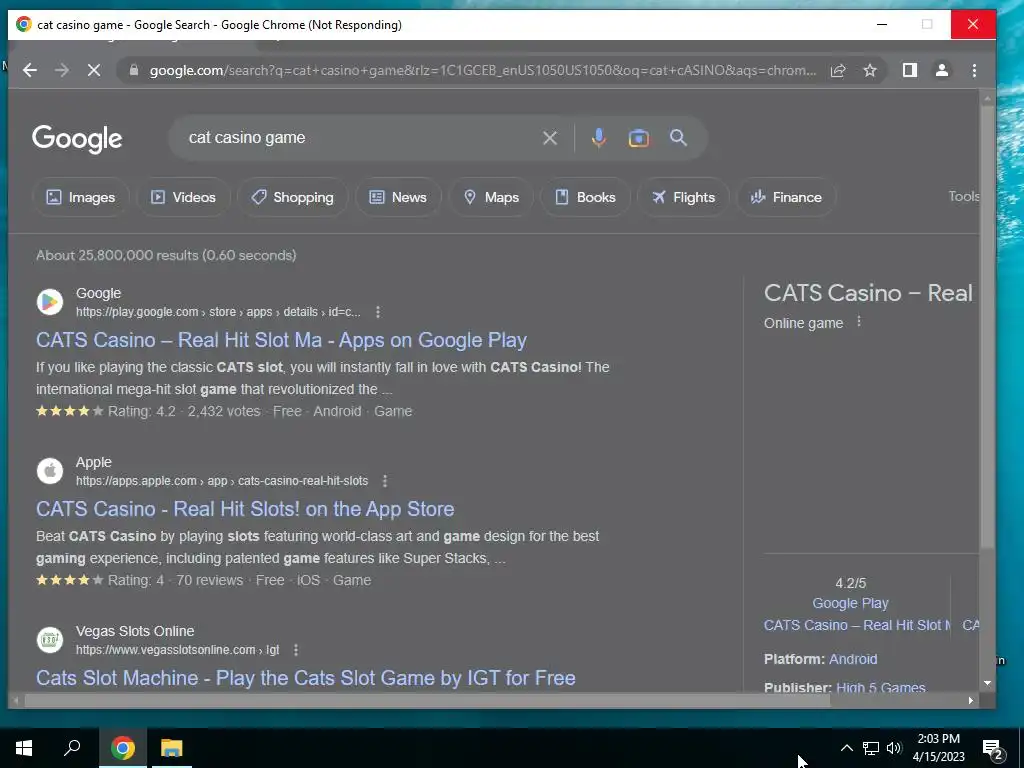Image resolution: width=1024 pixels, height=768 pixels.
Task: Open more options for Vegas Slots result
Action: point(296,650)
